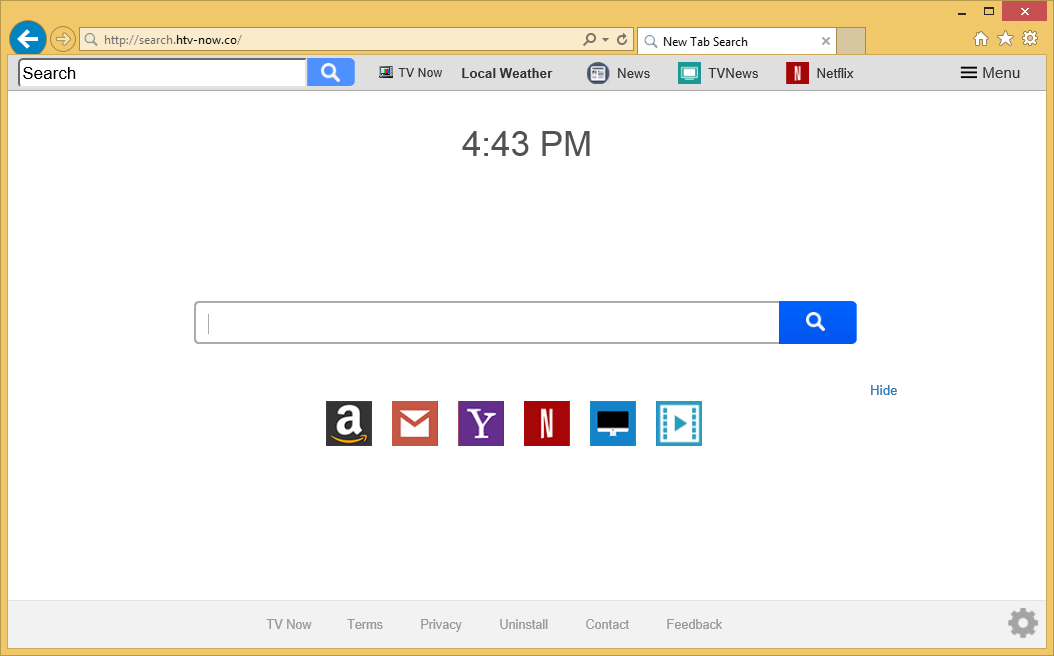This screenshot has width=1054, height=656.
Task: Open the Gmail shortcut tile
Action: click(x=415, y=423)
